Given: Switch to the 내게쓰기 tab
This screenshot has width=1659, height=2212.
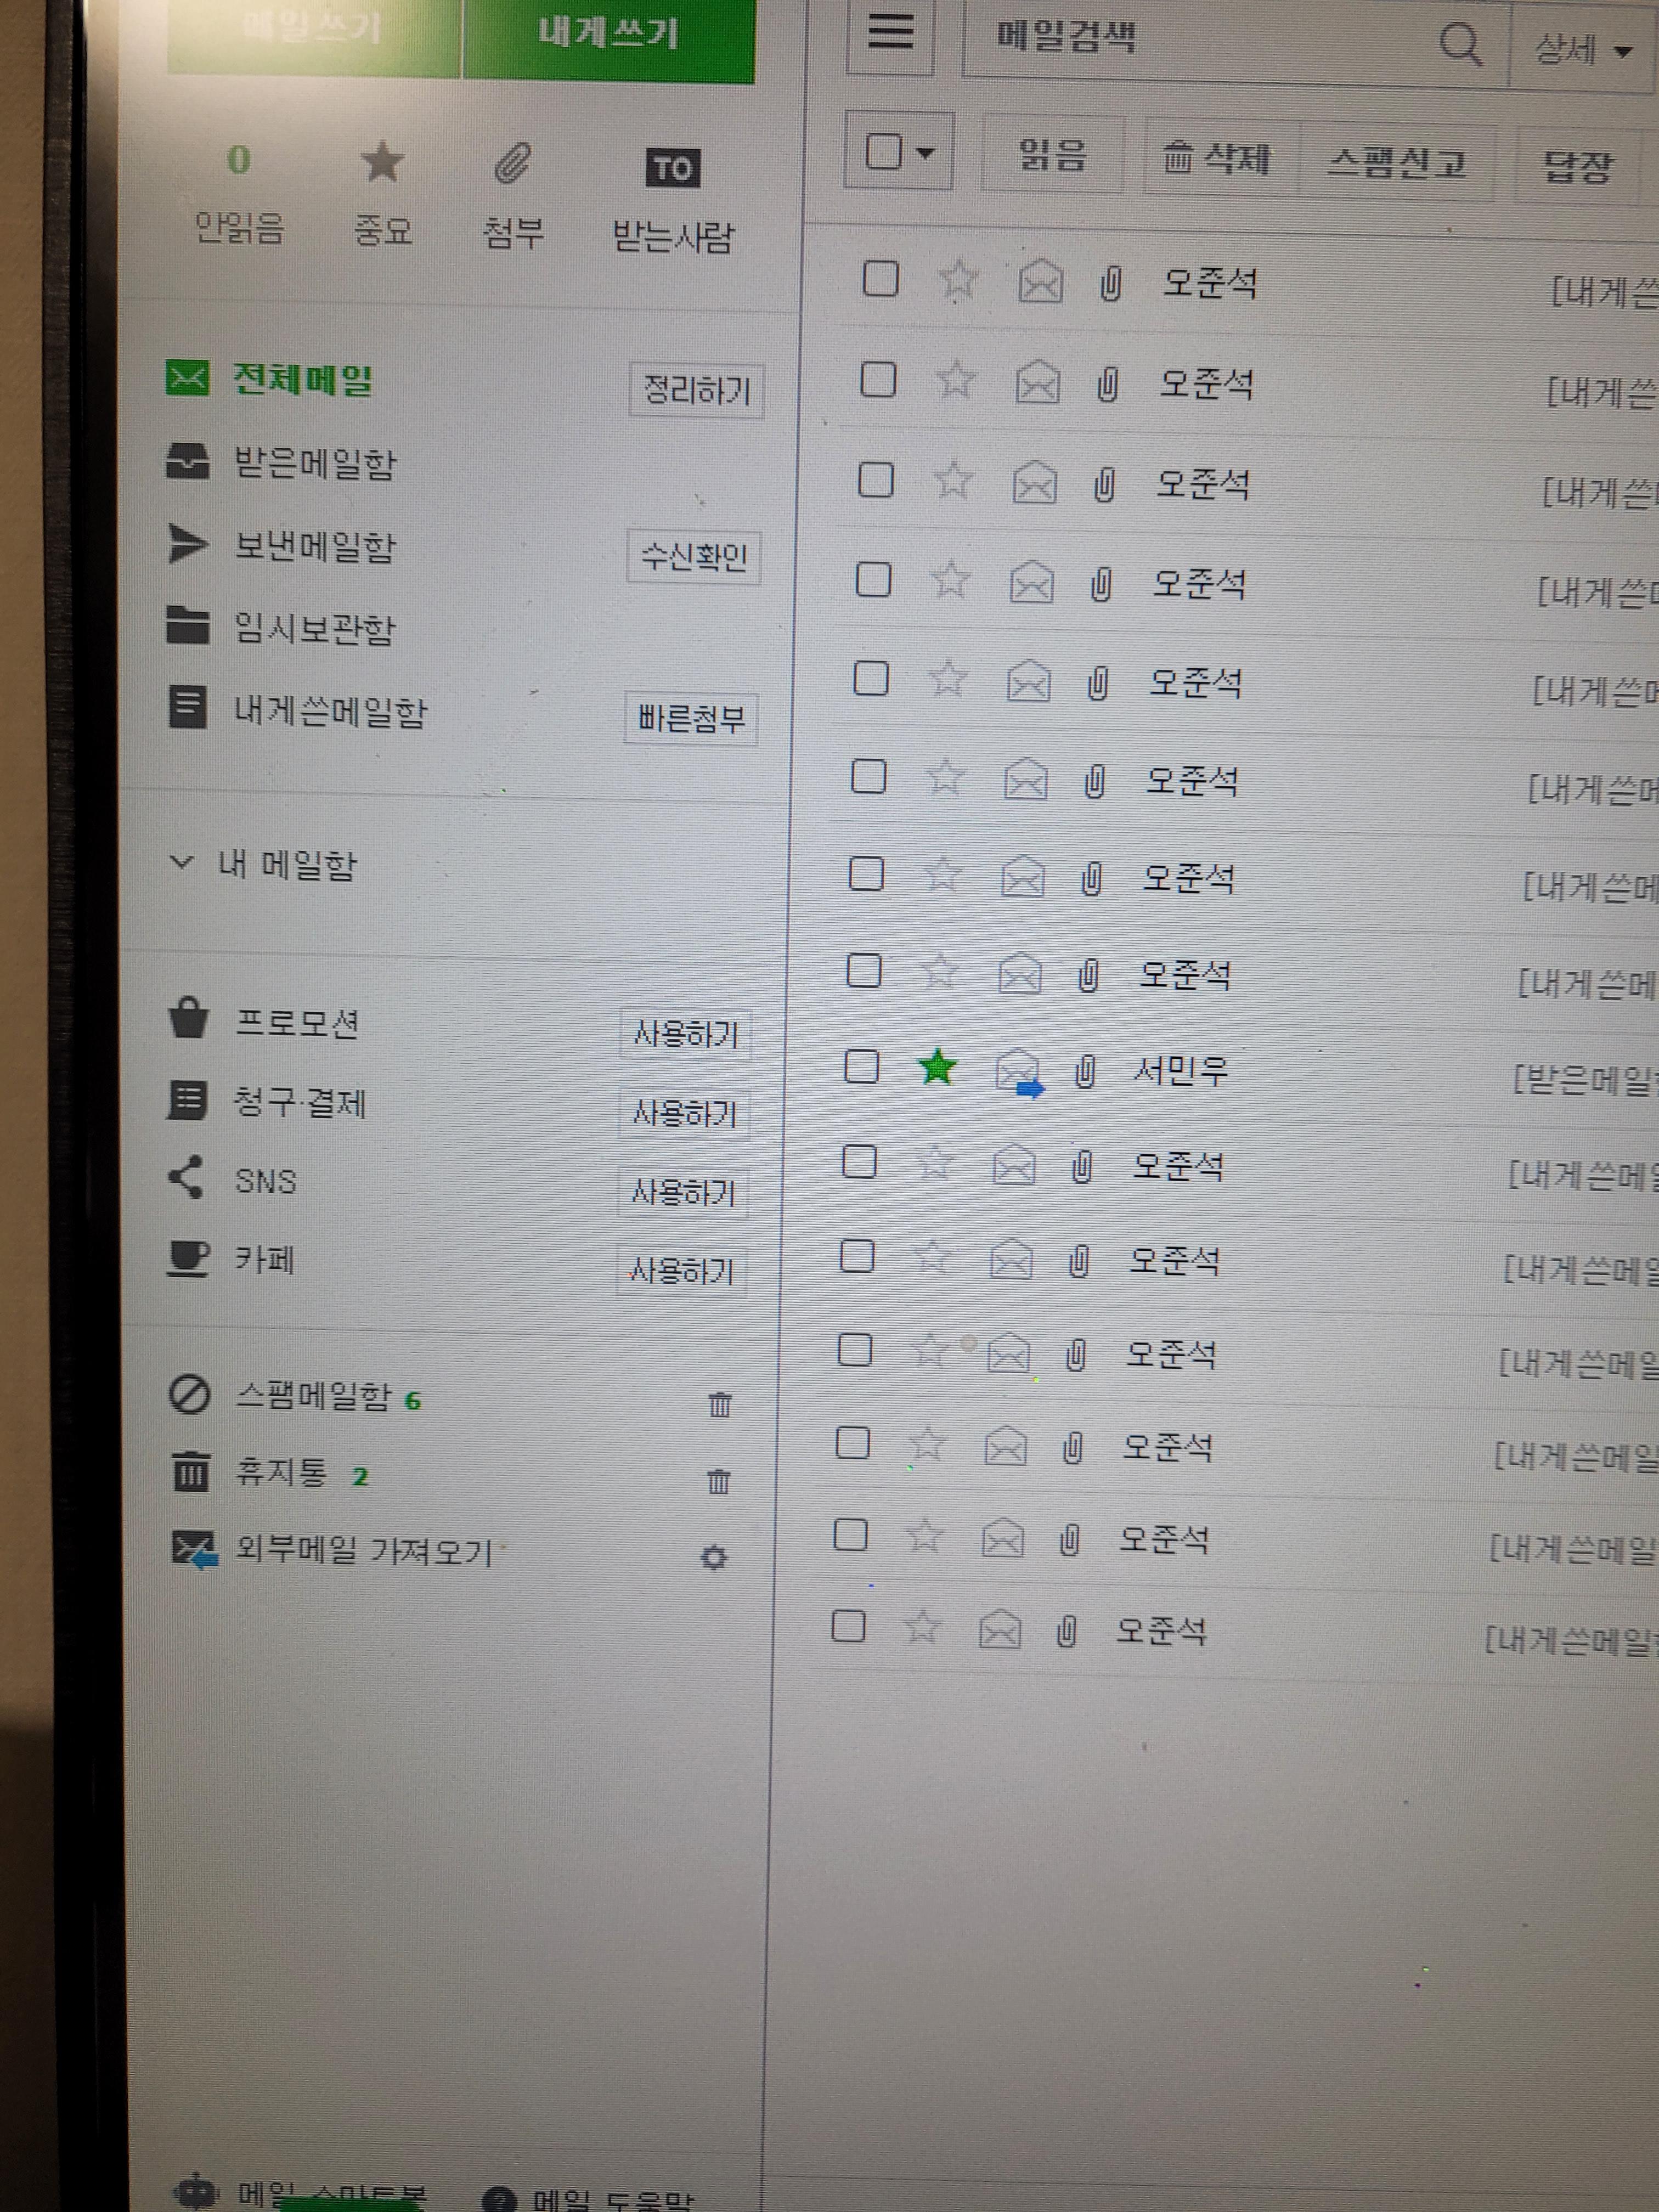Looking at the screenshot, I should click(x=608, y=36).
